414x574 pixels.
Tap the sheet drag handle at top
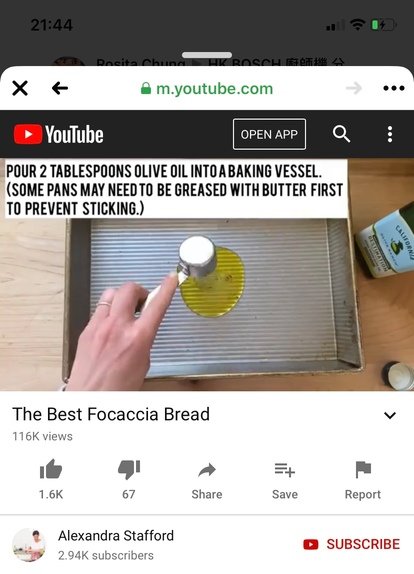207,55
